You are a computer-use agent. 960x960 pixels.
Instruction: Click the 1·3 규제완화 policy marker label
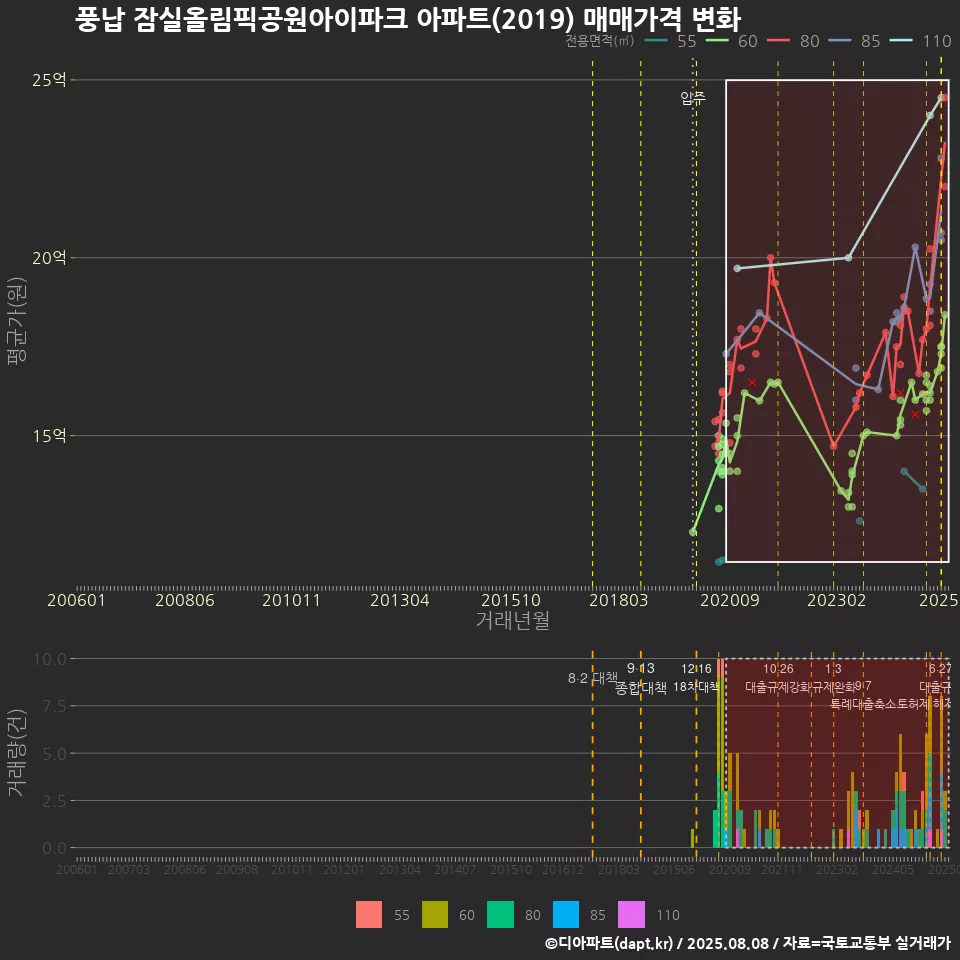(833, 678)
